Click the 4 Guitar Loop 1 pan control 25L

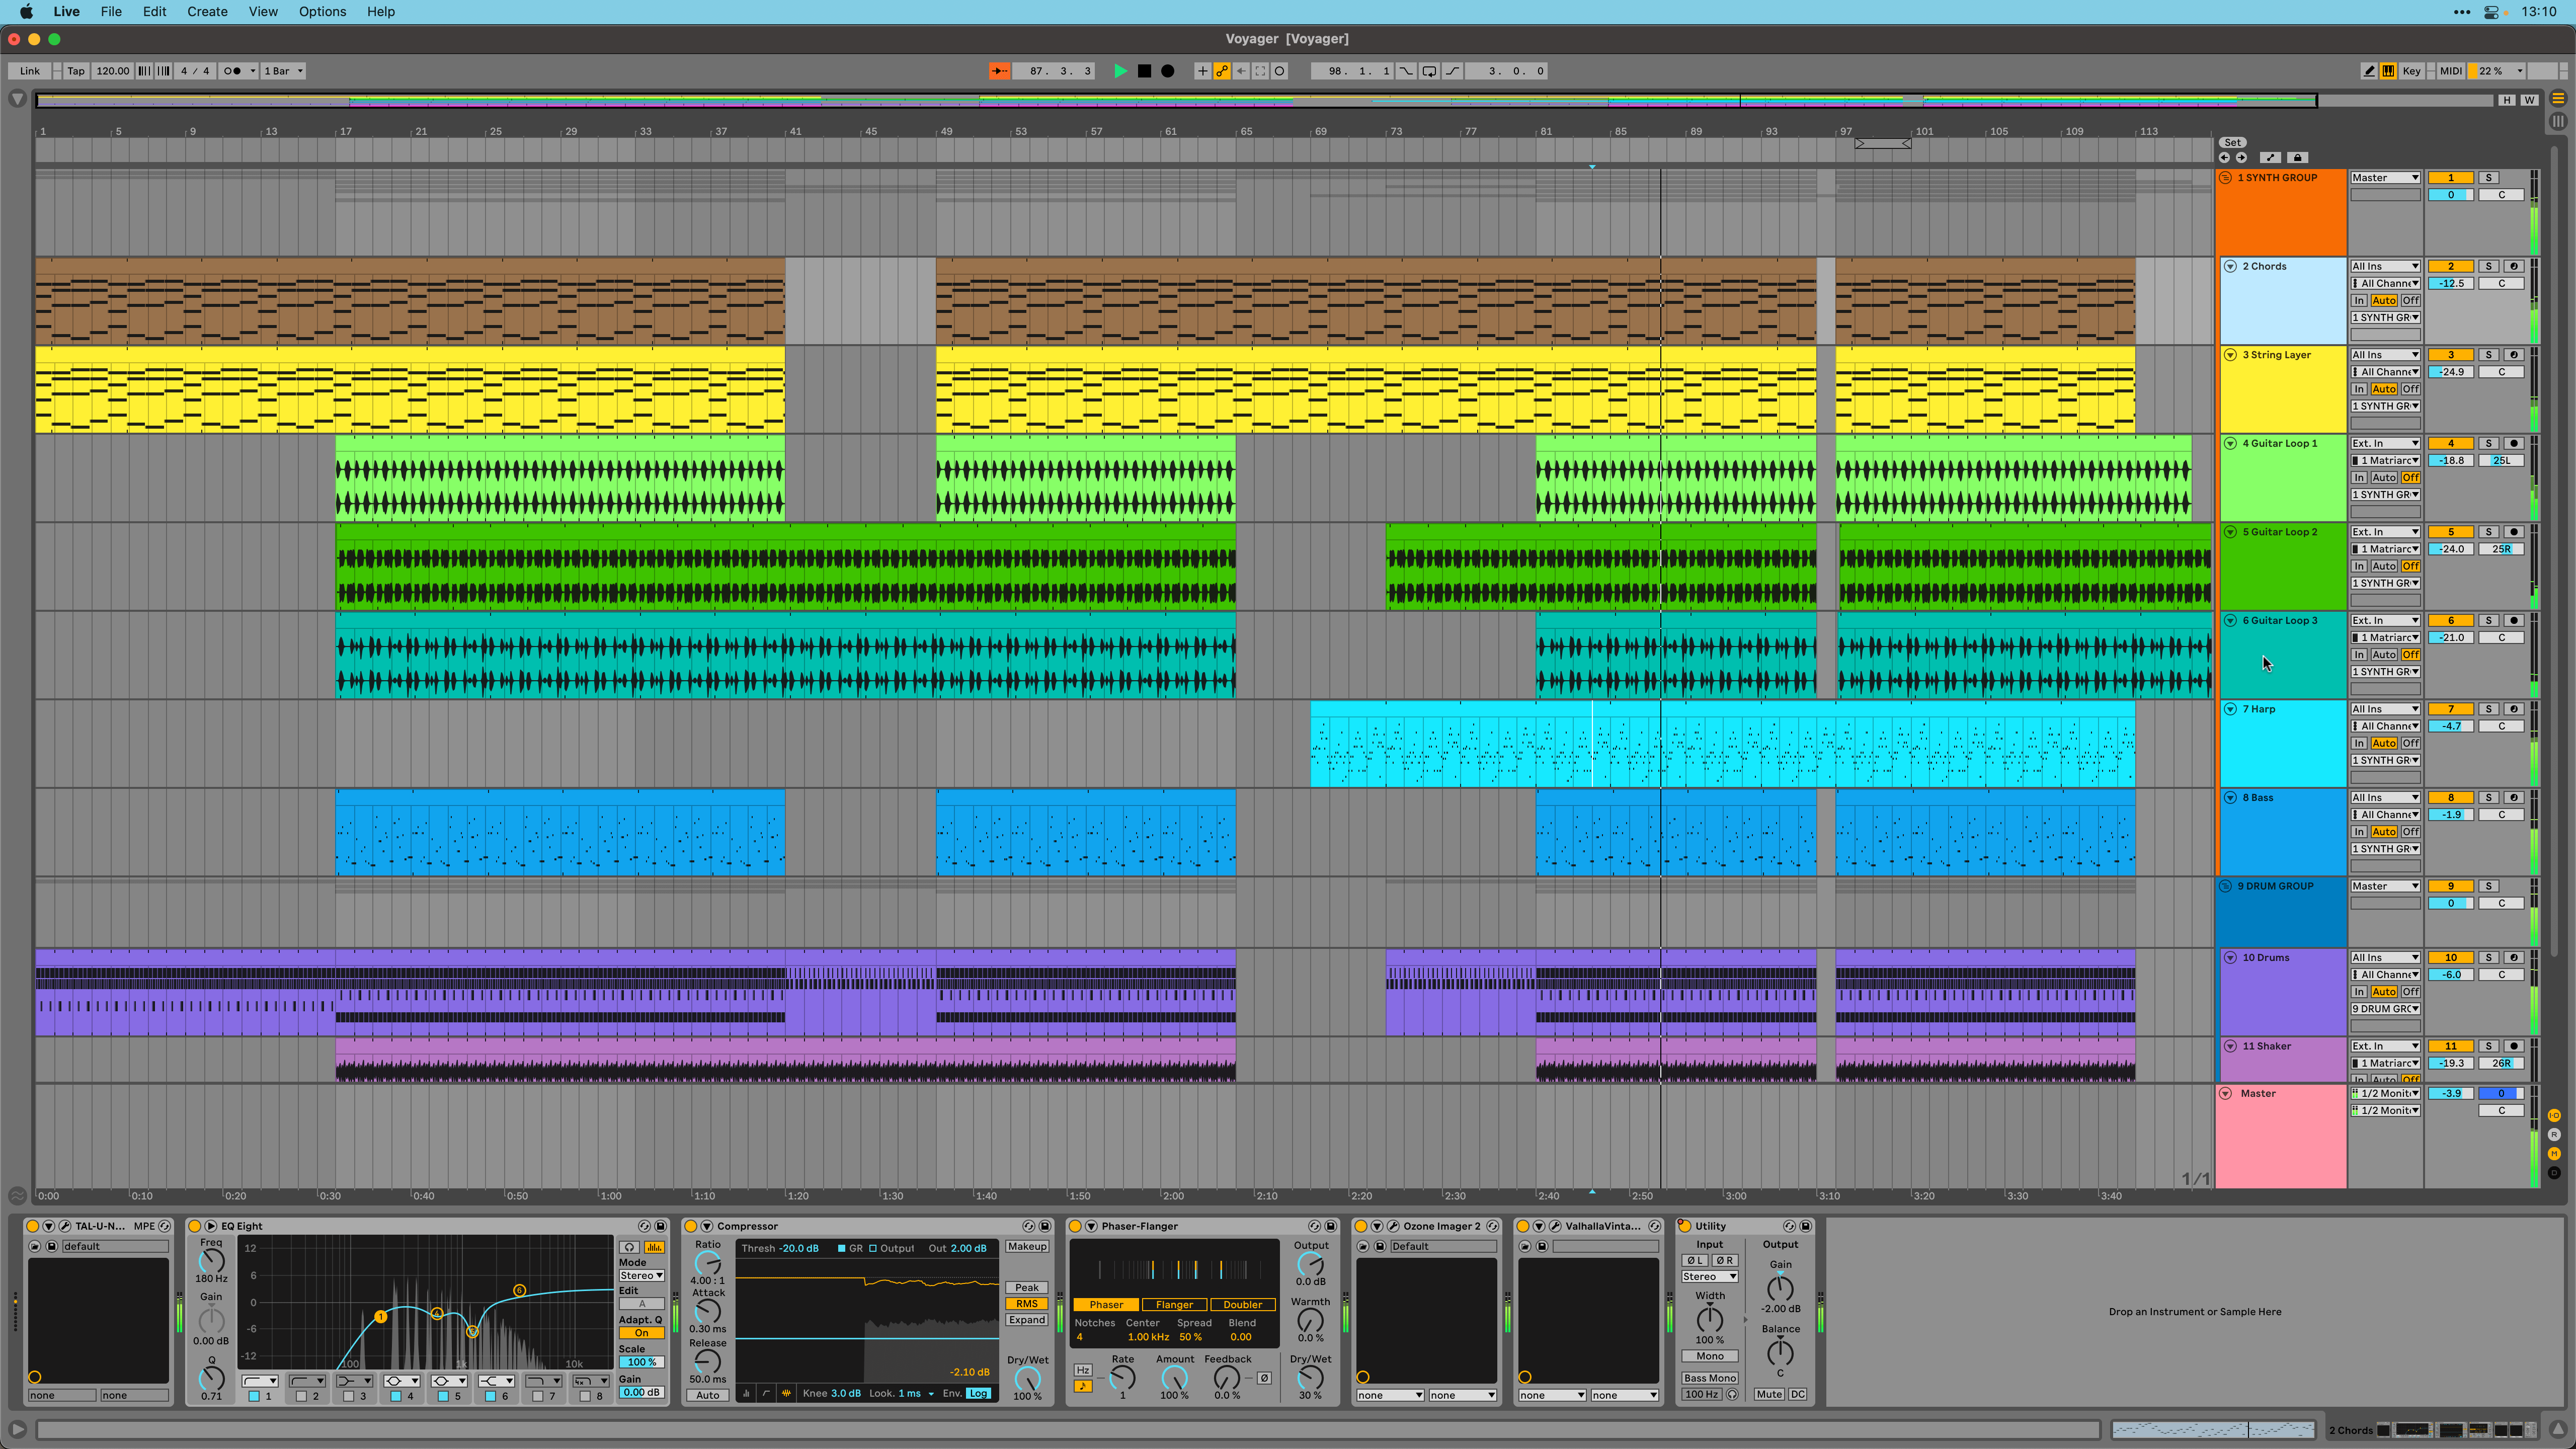(2501, 461)
